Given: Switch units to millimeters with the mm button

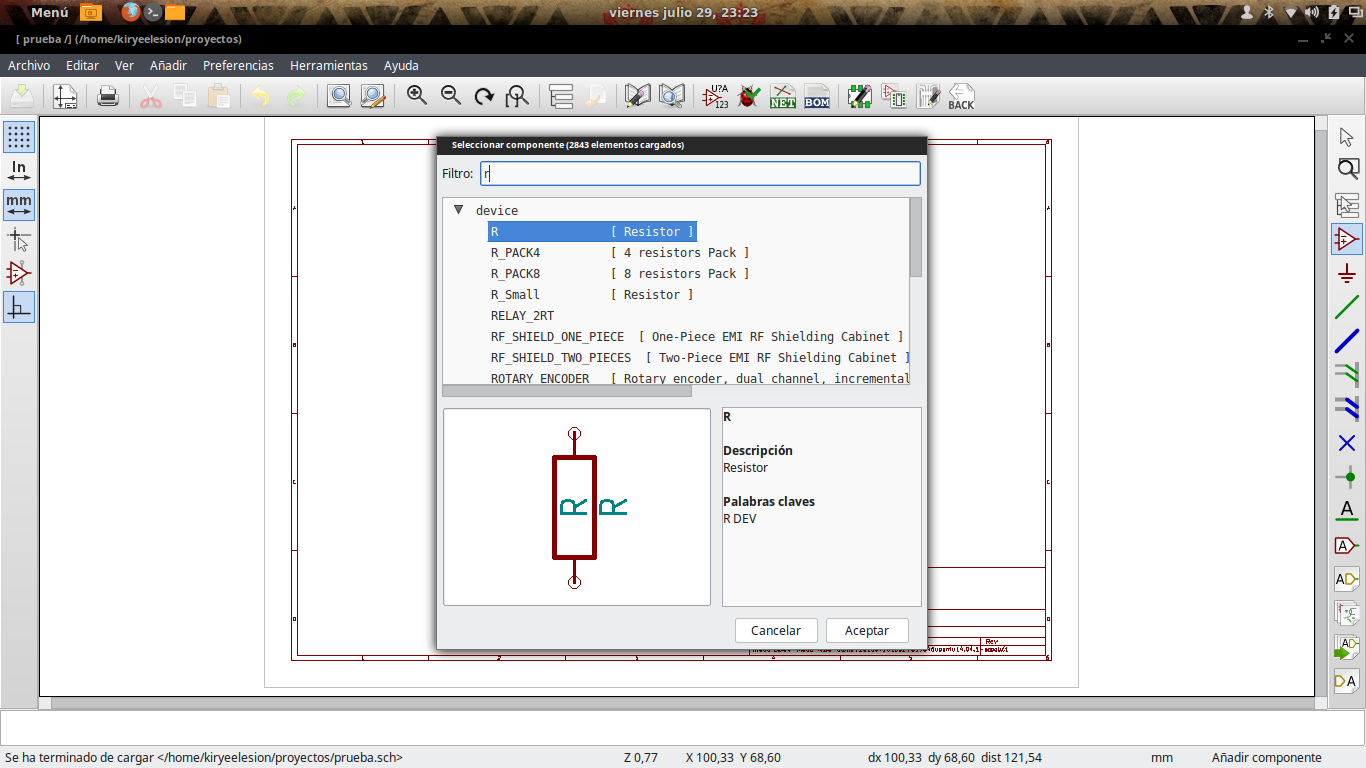Looking at the screenshot, I should pos(18,206).
